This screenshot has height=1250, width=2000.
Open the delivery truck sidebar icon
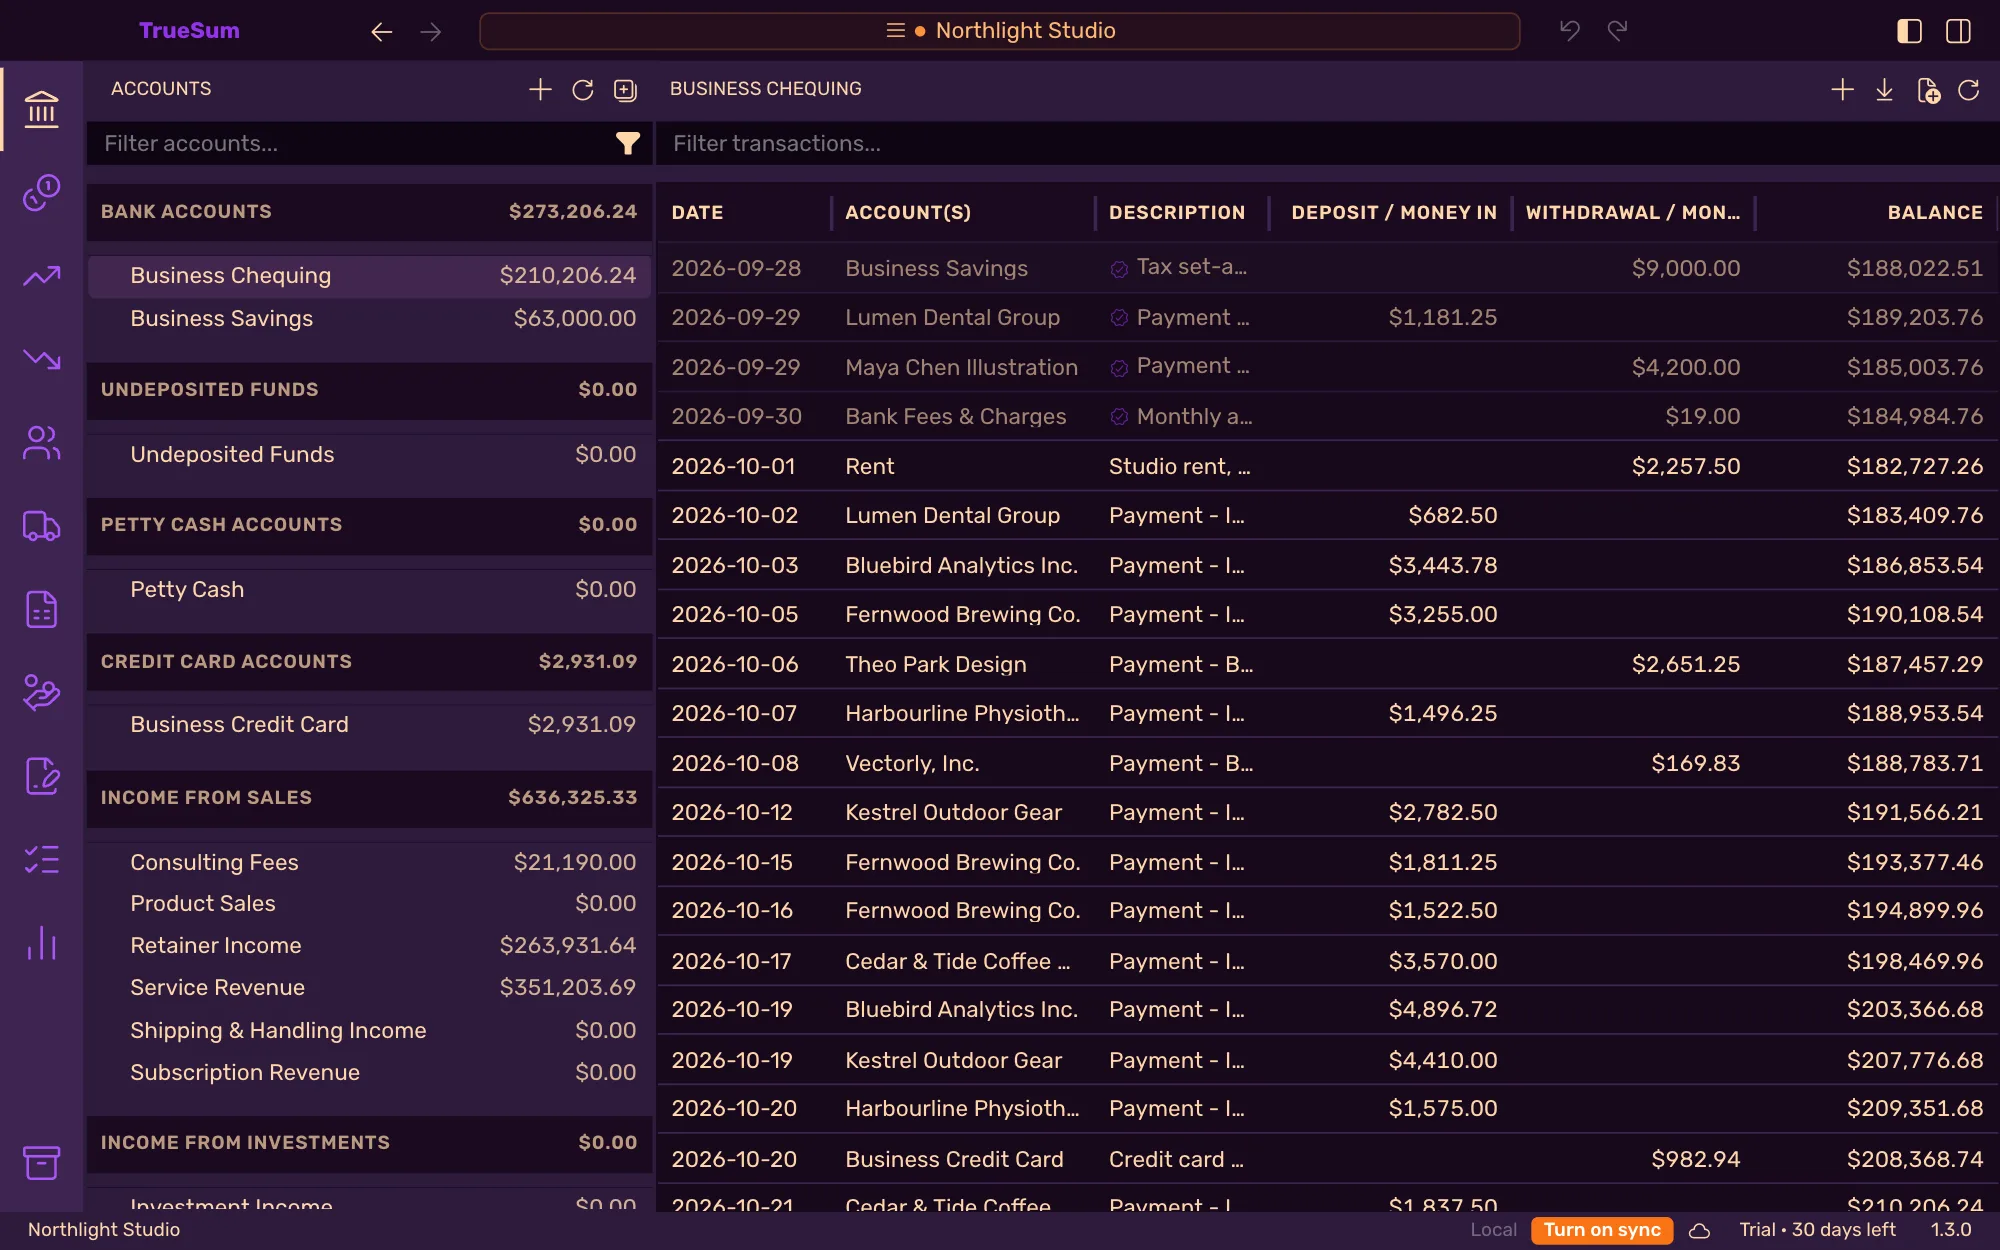[x=41, y=526]
